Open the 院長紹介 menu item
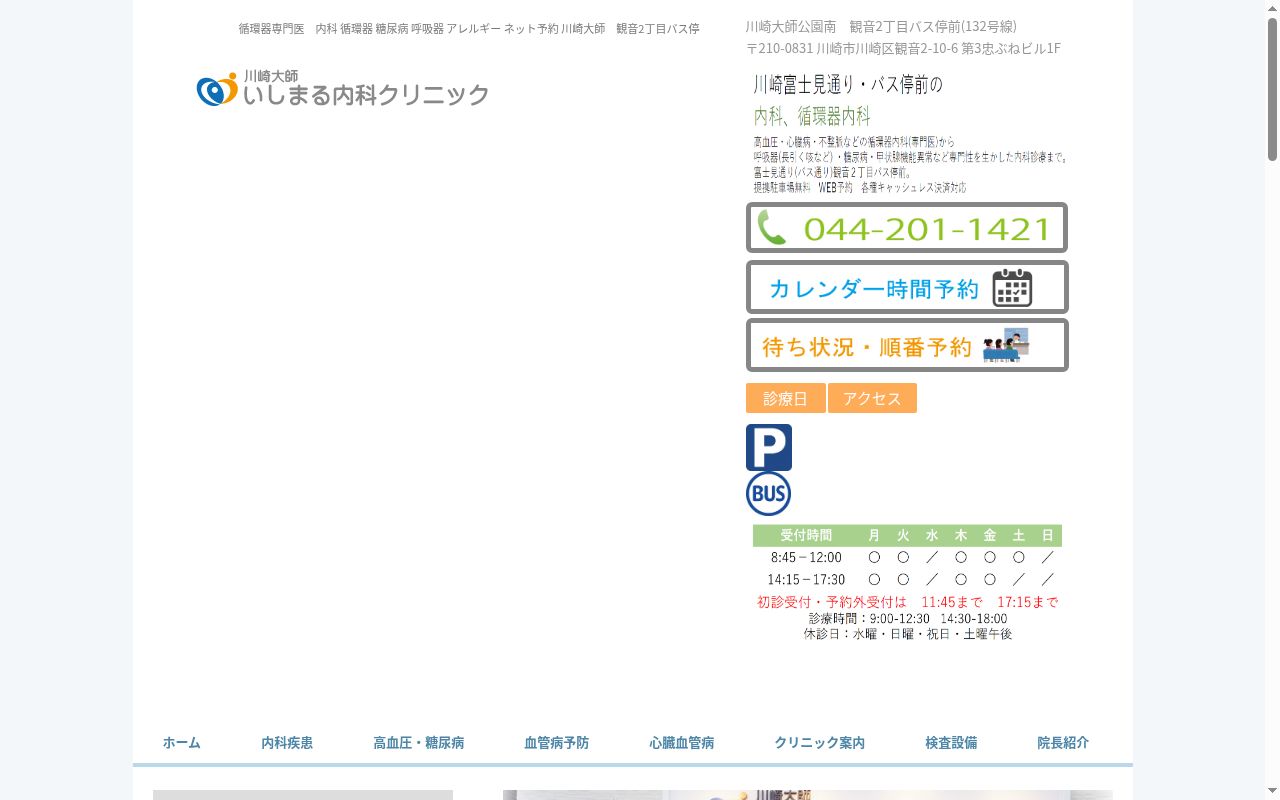 1063,742
